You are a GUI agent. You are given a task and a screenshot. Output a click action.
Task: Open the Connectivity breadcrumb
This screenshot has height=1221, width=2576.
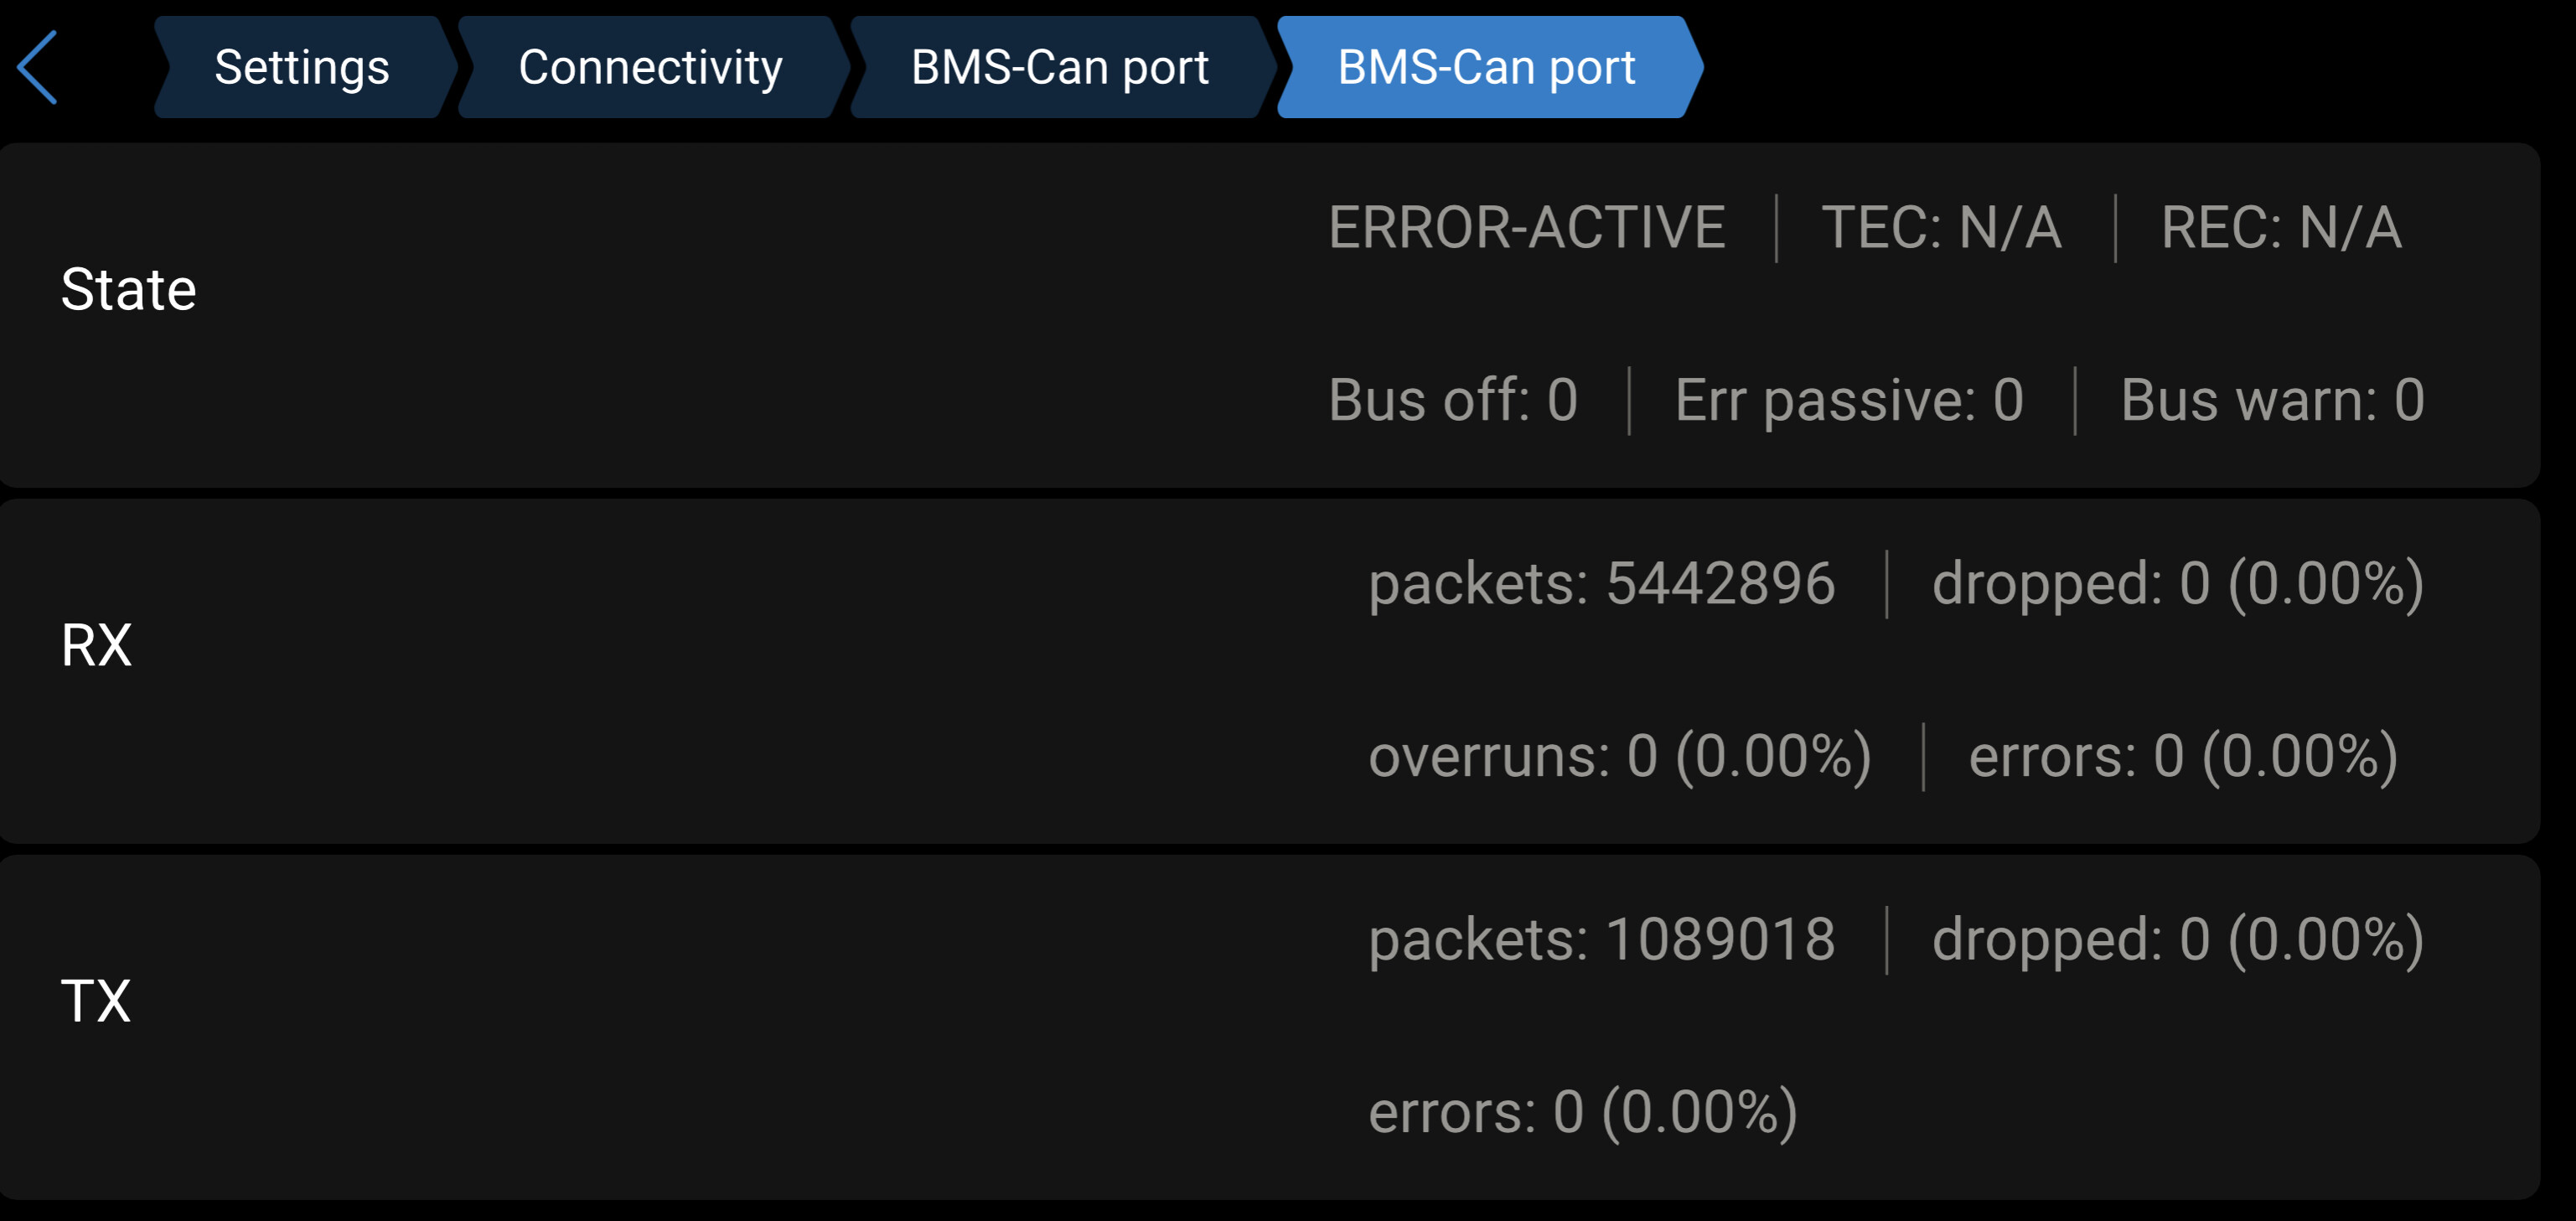coord(650,67)
